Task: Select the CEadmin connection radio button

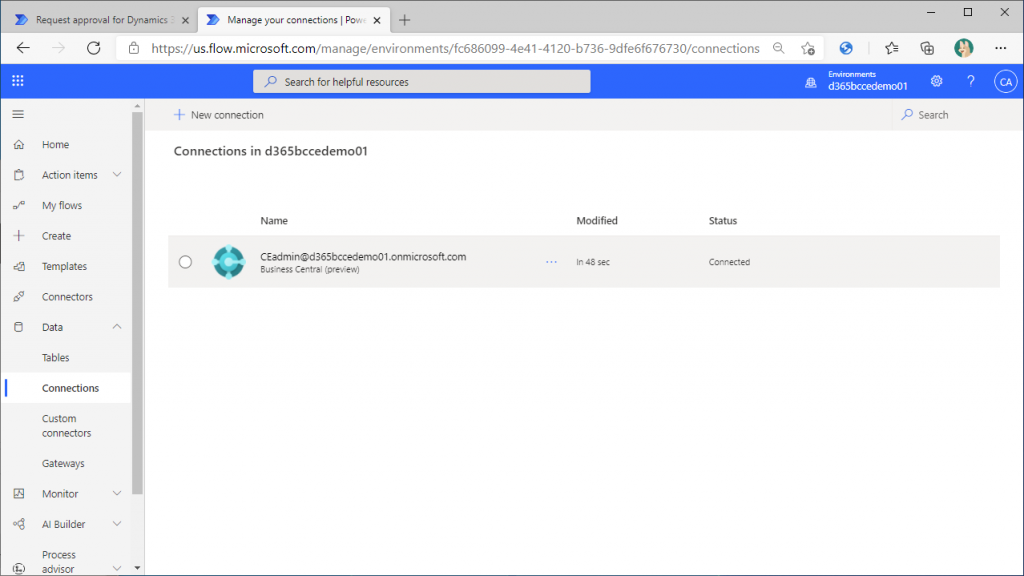Action: (185, 262)
